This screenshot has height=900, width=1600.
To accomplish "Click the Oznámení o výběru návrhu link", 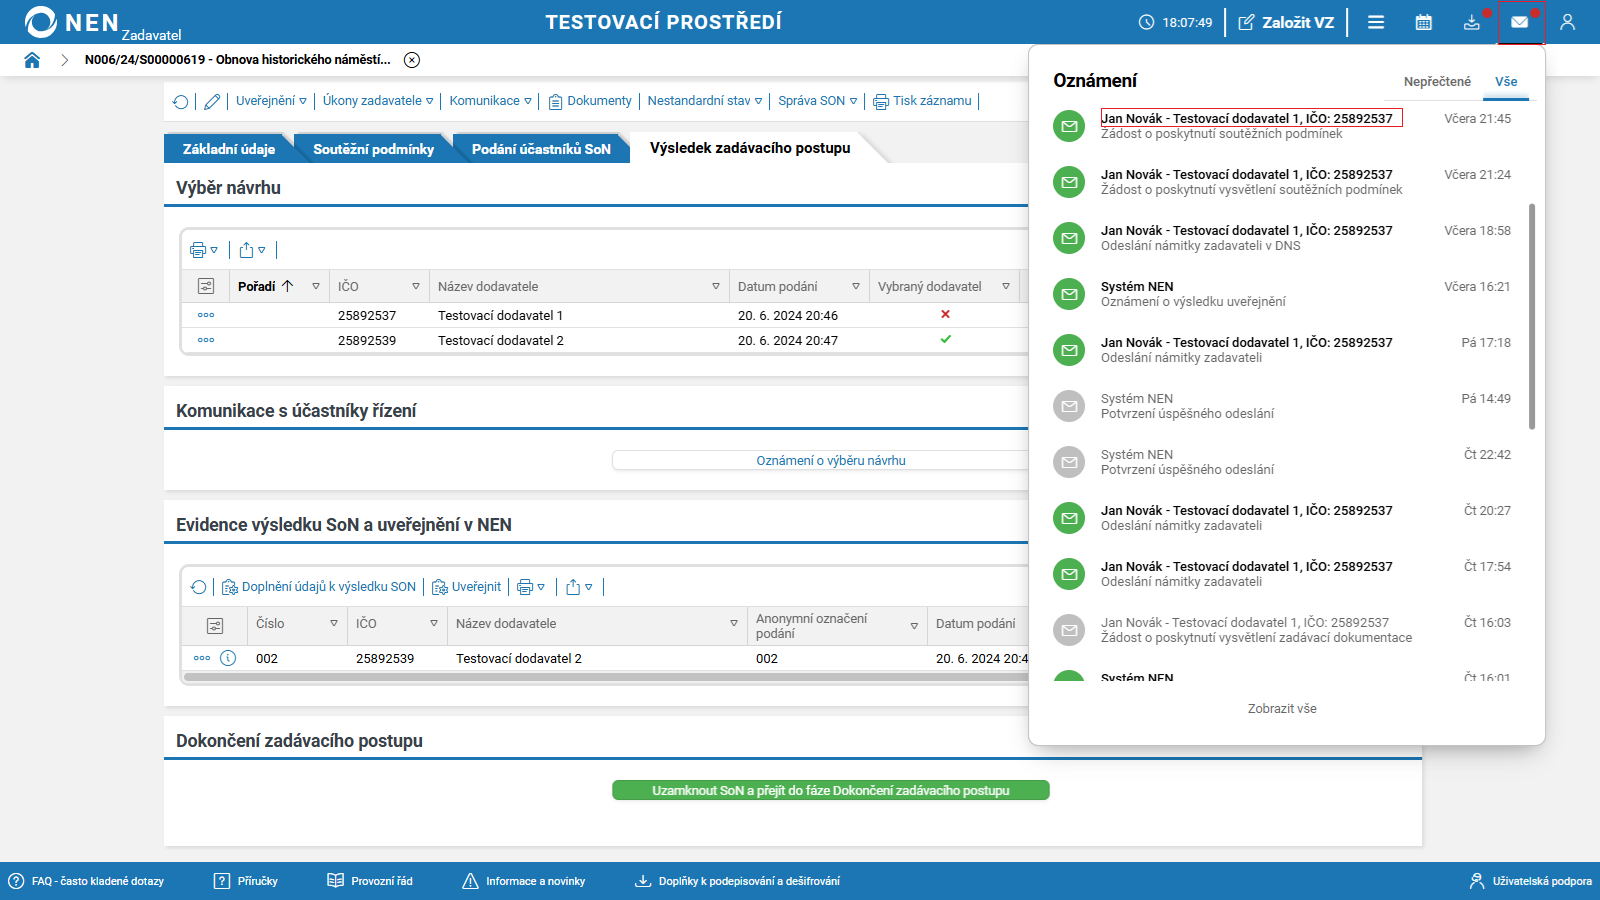I will 830,461.
